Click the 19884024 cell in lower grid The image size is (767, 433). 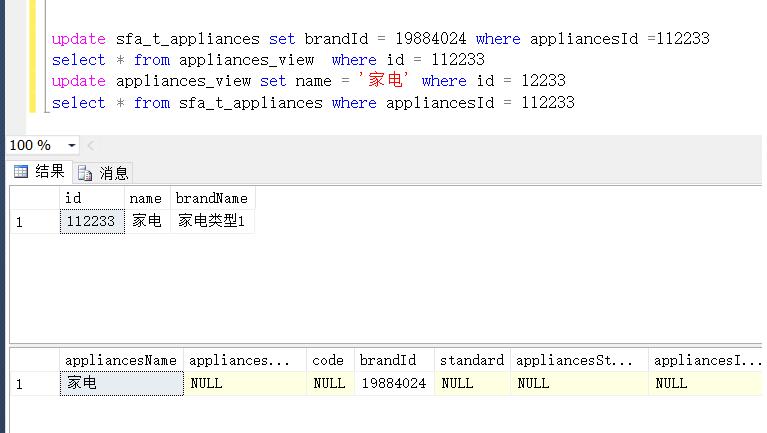coord(394,383)
